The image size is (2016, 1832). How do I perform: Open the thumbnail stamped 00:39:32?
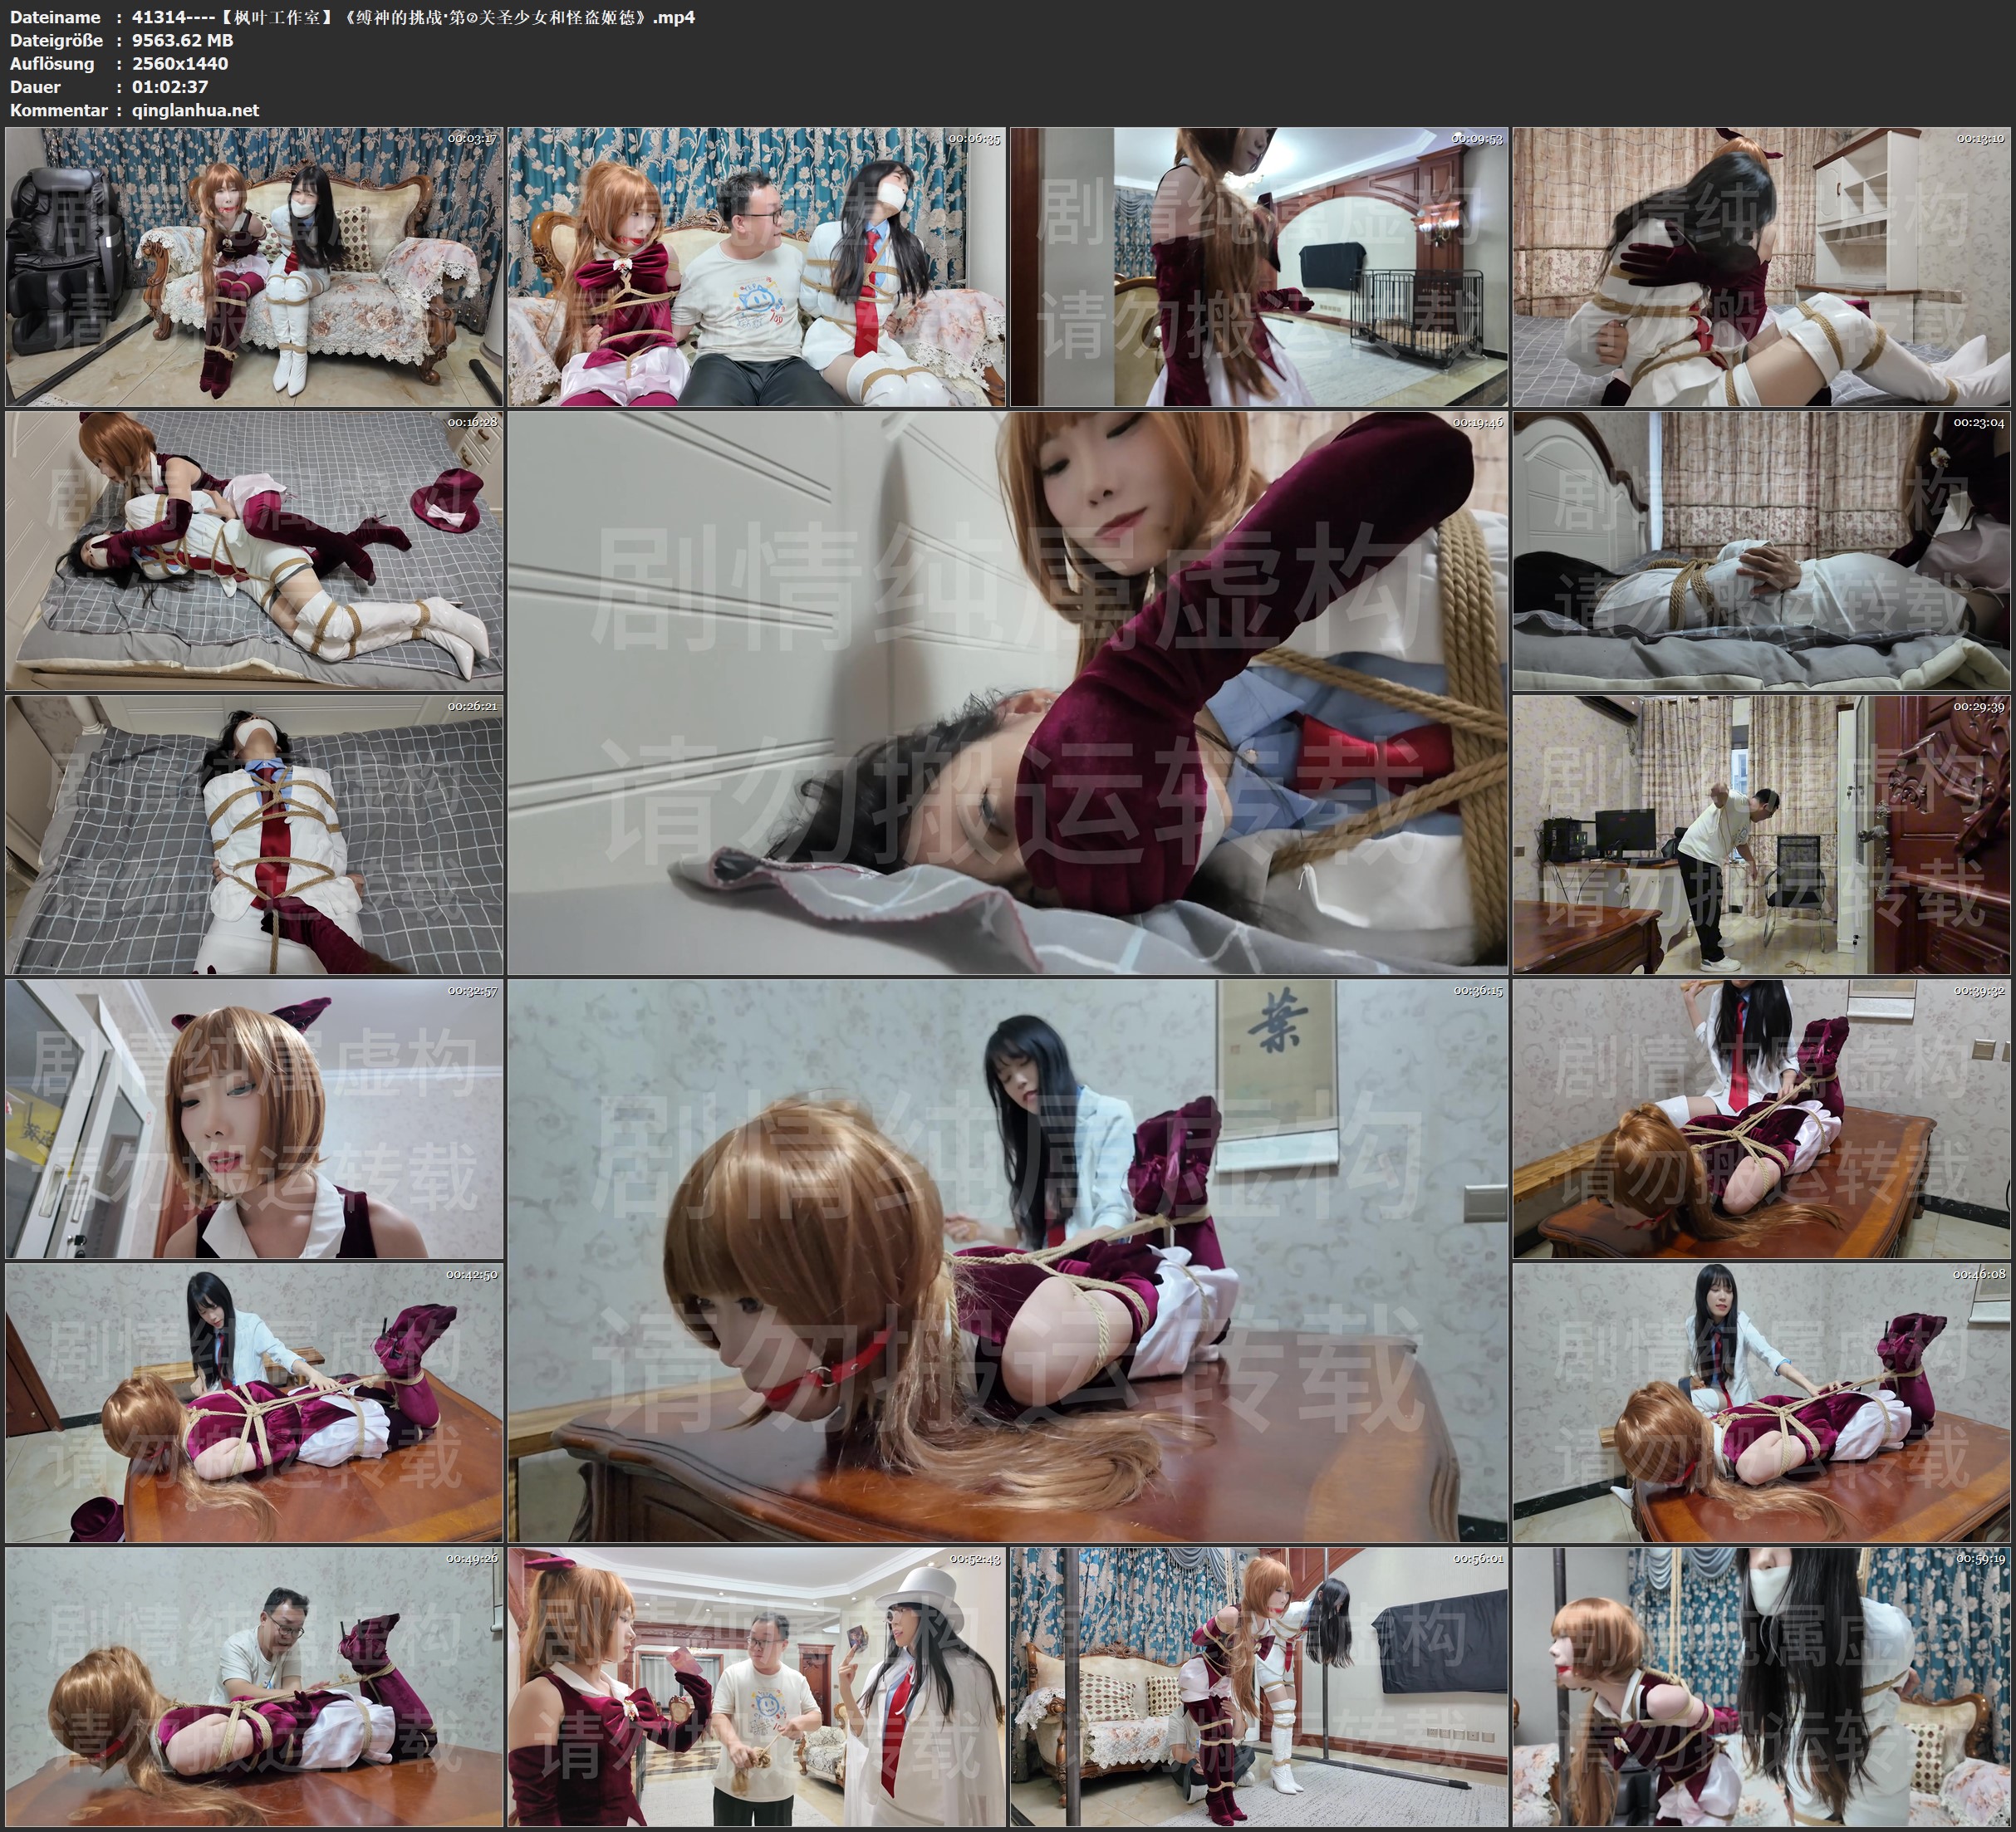point(1761,1119)
